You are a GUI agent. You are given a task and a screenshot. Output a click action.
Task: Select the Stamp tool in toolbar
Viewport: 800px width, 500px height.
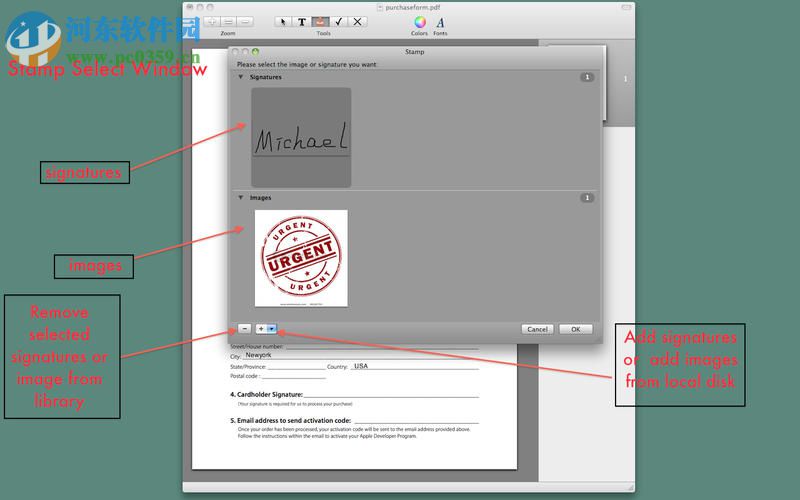pos(320,21)
